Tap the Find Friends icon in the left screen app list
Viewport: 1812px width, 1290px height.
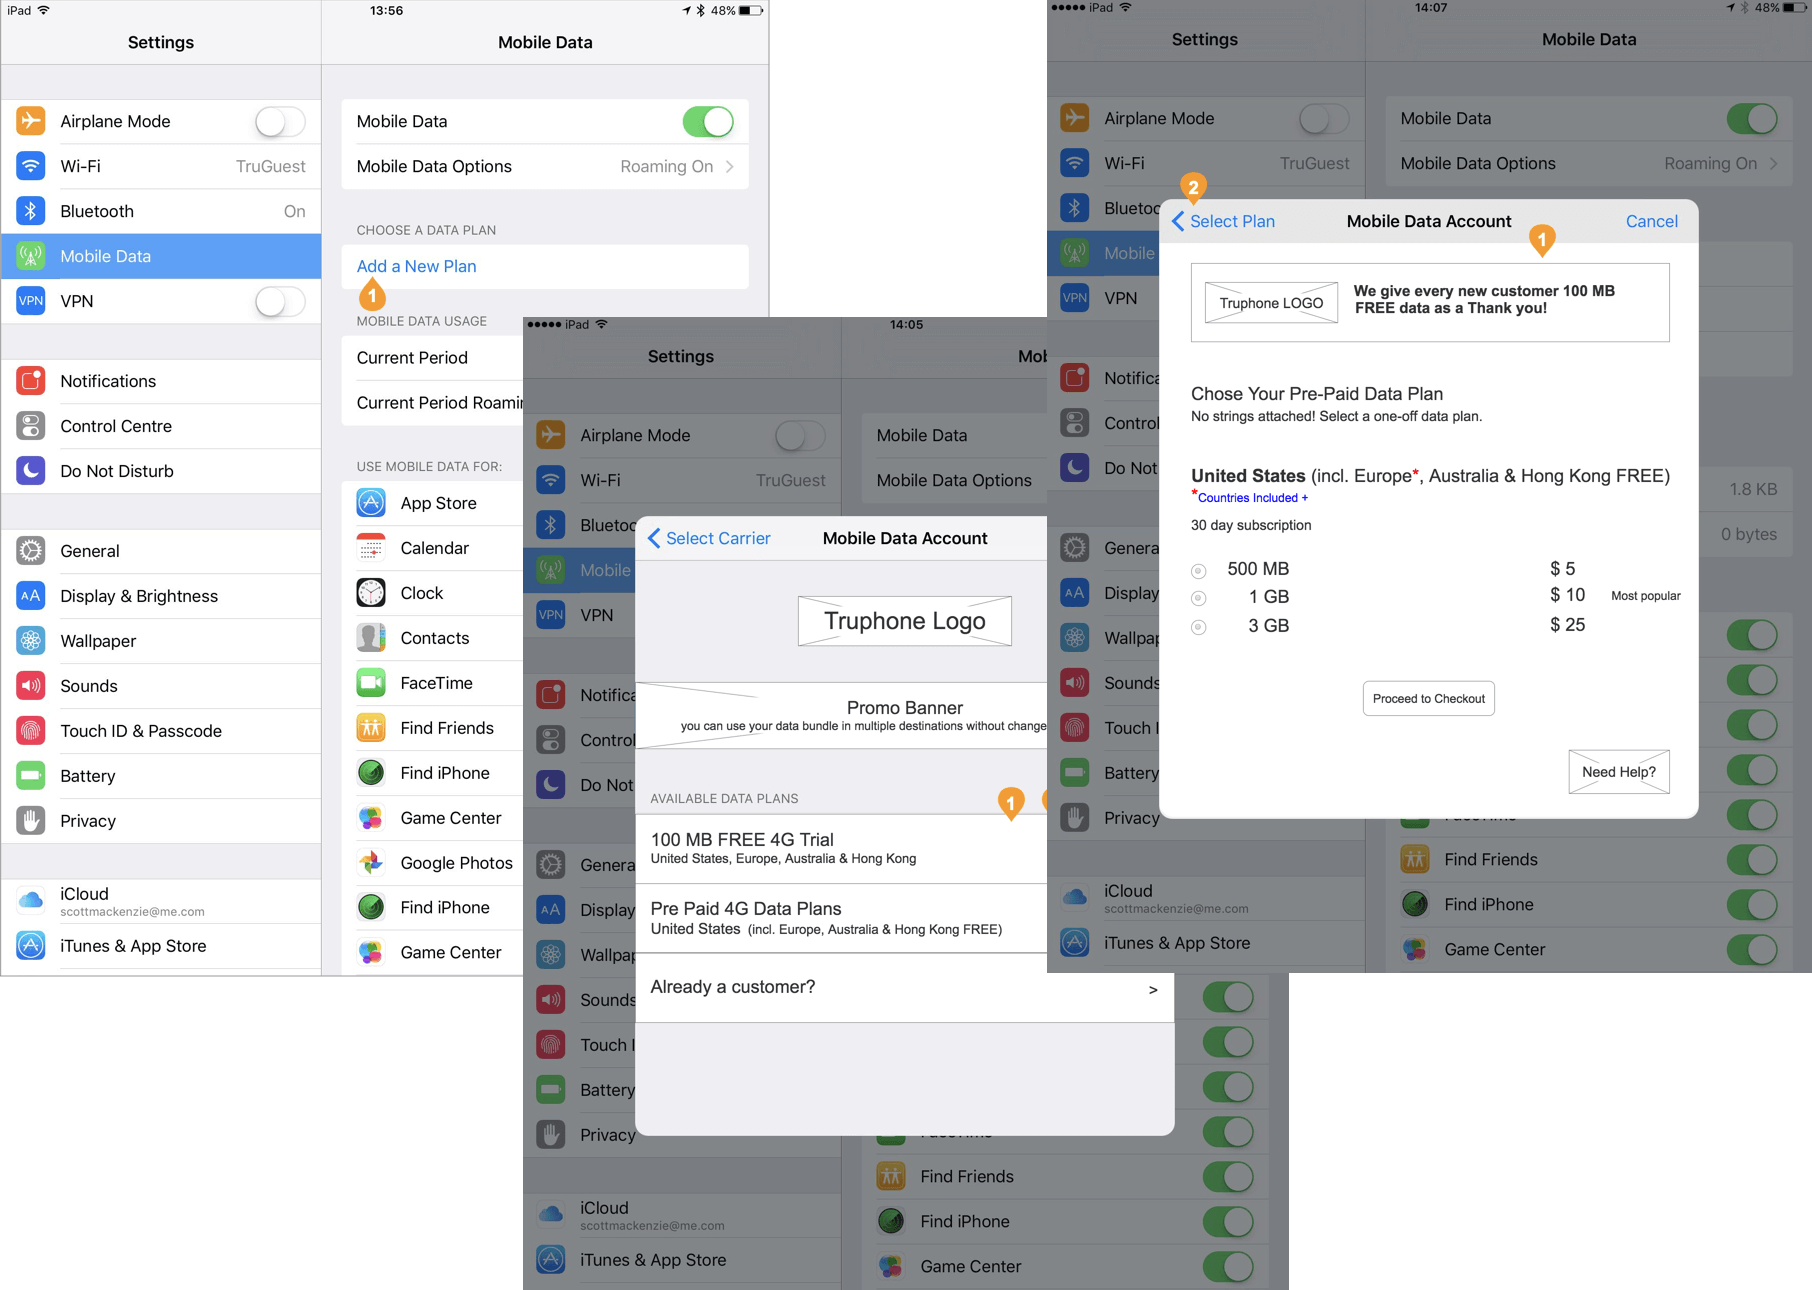pos(371,728)
